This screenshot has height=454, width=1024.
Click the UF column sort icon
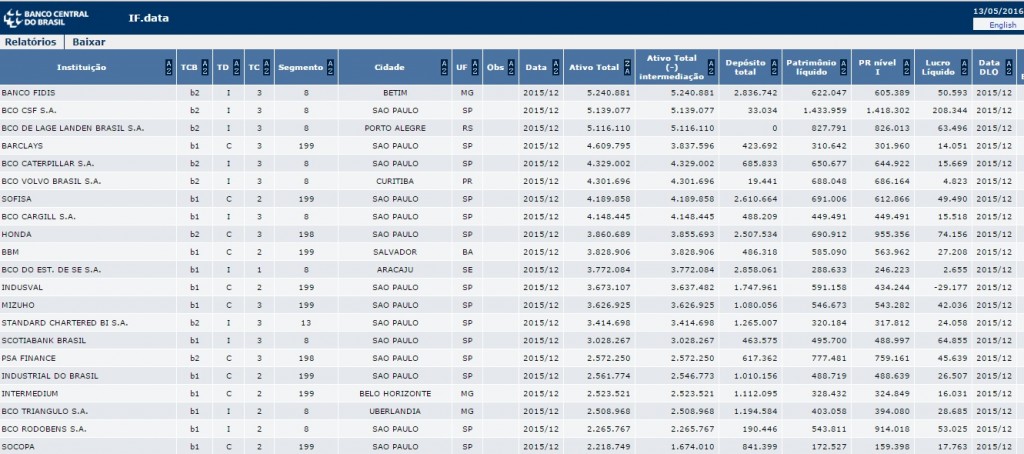474,68
